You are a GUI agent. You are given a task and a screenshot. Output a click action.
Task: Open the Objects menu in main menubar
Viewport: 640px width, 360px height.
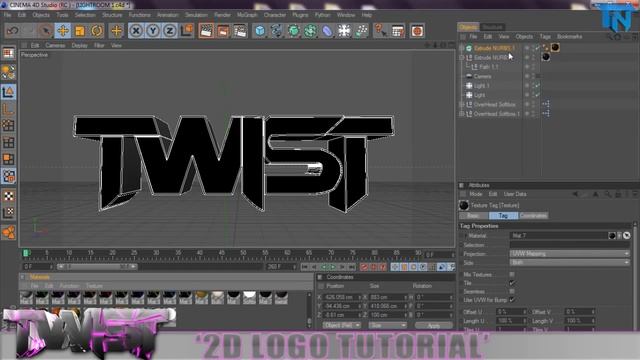pyautogui.click(x=41, y=15)
